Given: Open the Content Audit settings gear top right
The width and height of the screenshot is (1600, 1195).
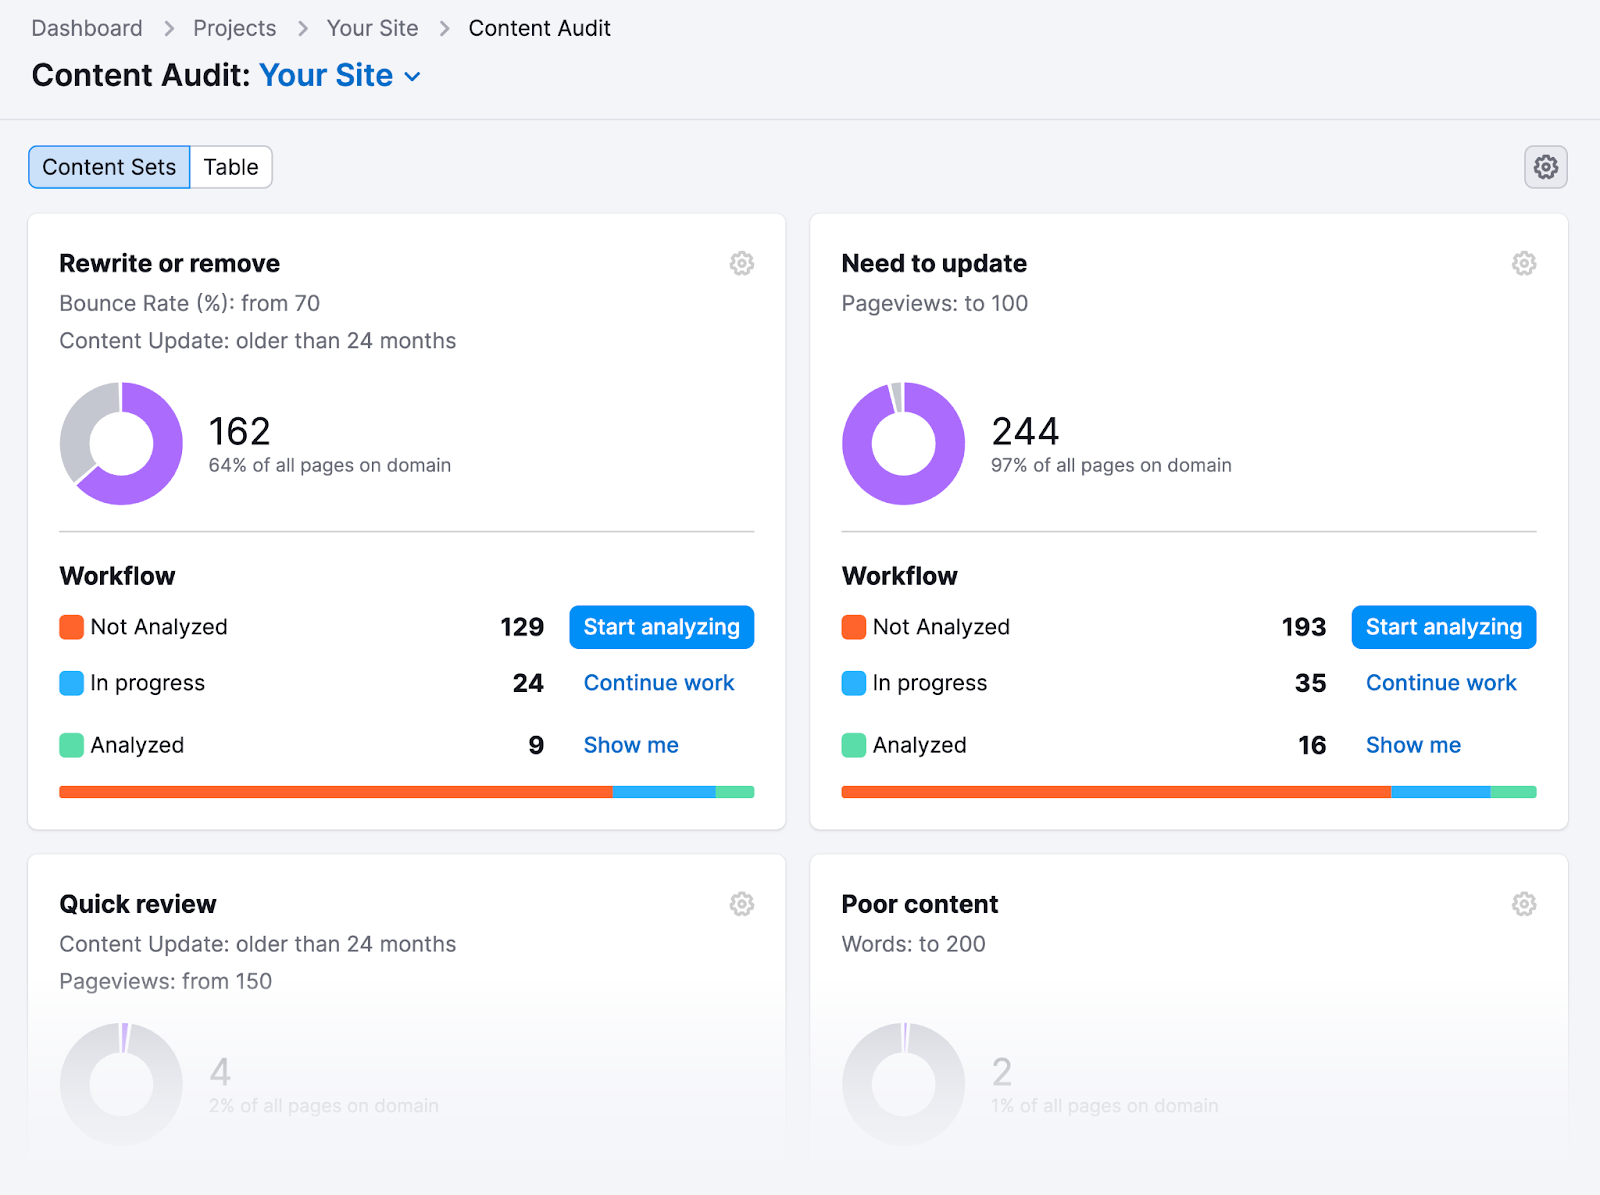Looking at the screenshot, I should [x=1545, y=167].
